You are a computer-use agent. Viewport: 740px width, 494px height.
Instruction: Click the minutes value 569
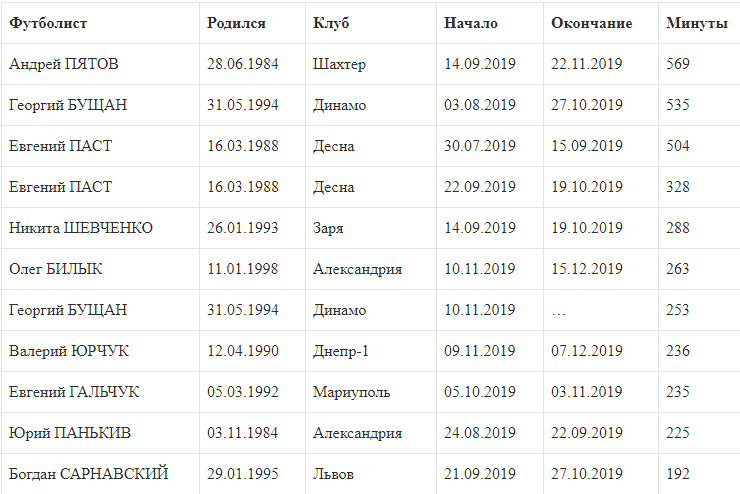pyautogui.click(x=678, y=64)
